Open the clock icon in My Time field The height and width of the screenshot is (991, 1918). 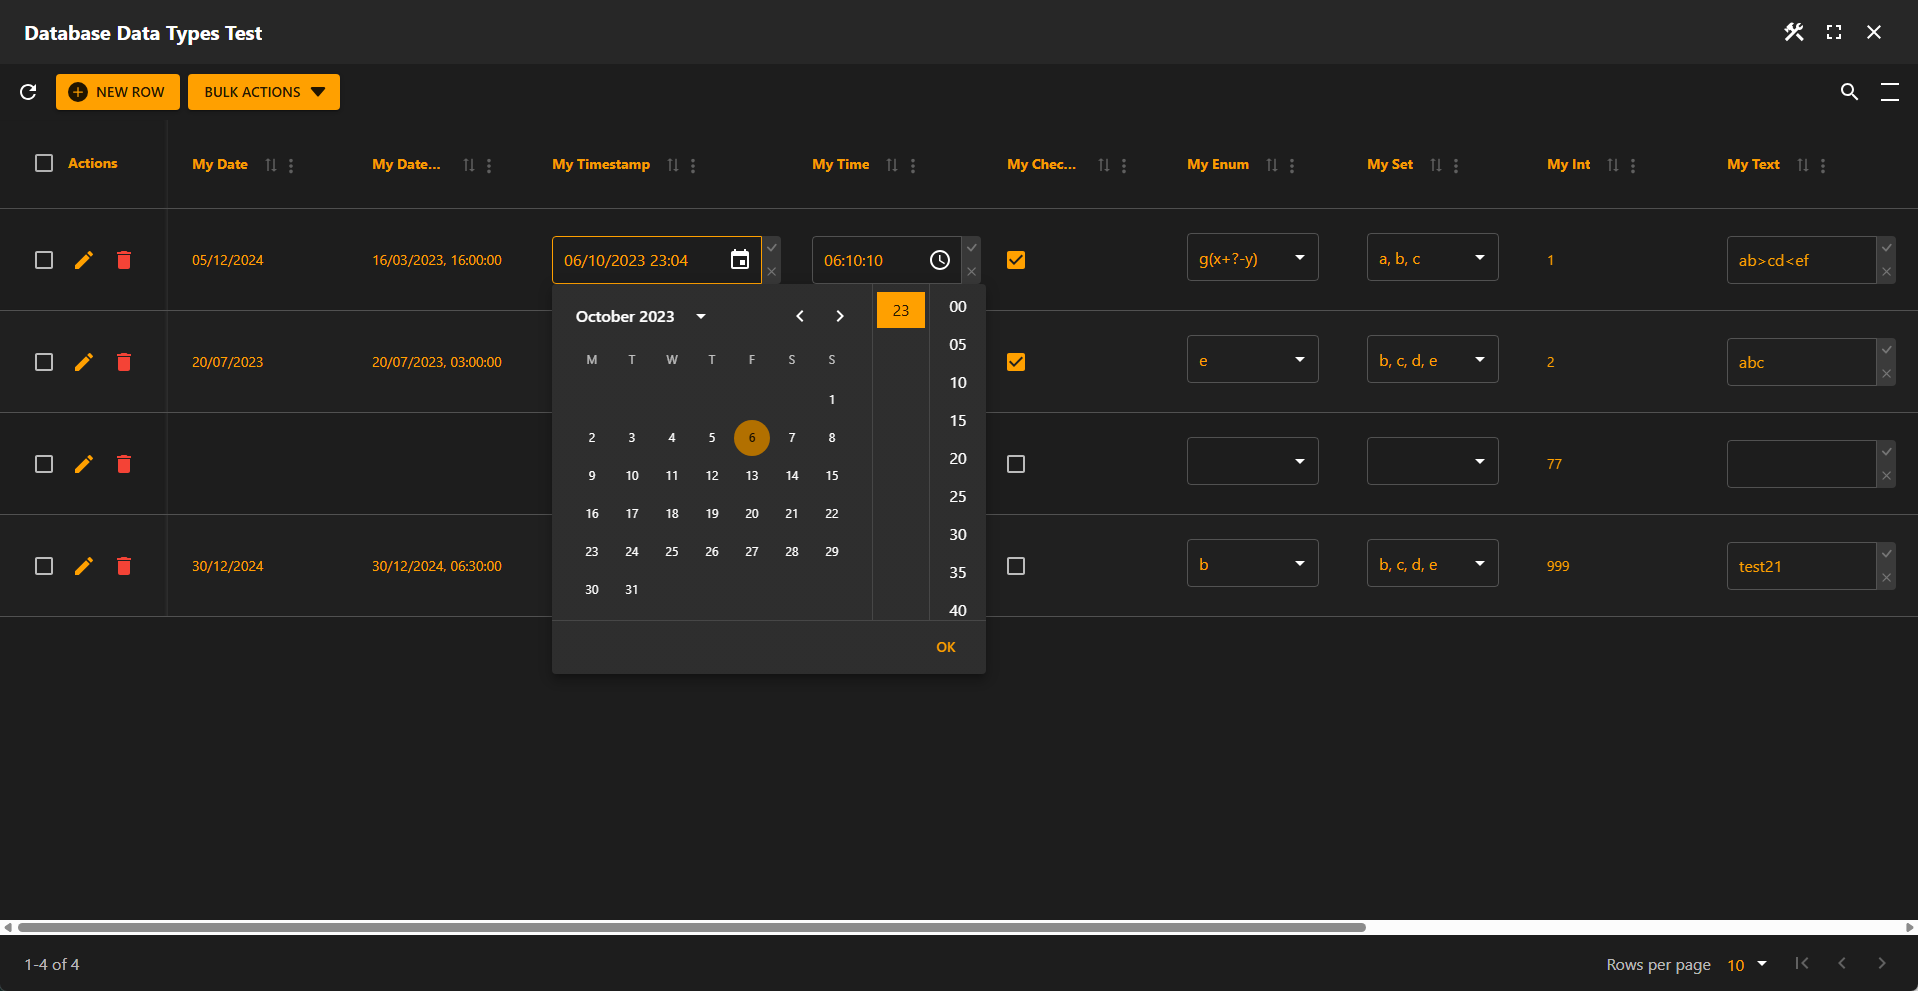pyautogui.click(x=940, y=260)
